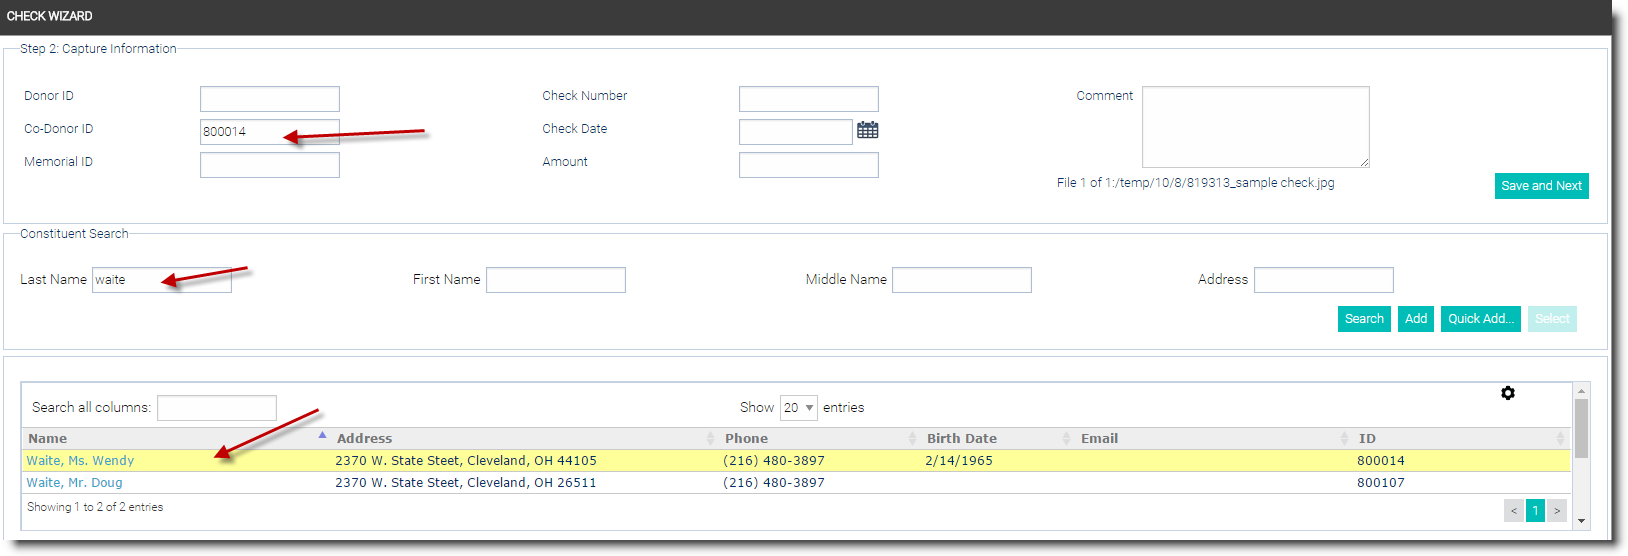The image size is (1628, 556).
Task: Focus the Amount field
Action: (x=809, y=165)
